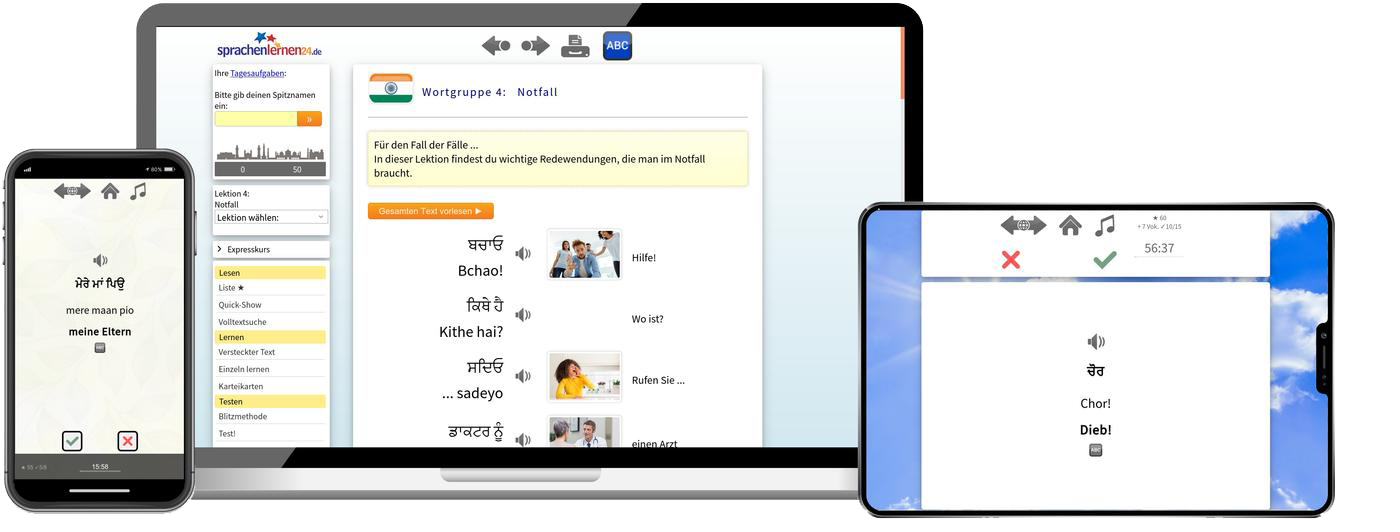Screen dimensions: 1400x532
Task: Click the red X box on phone
Action: (x=127, y=441)
